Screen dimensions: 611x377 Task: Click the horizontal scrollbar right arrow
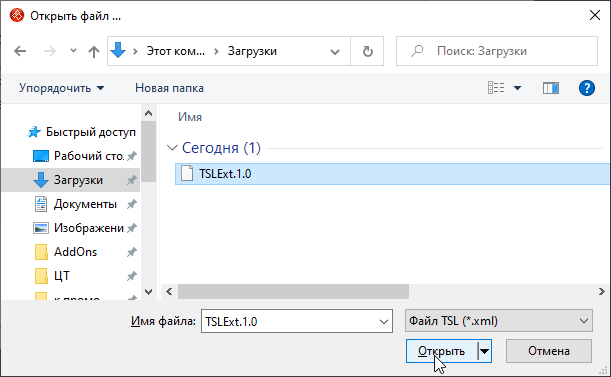pos(601,291)
